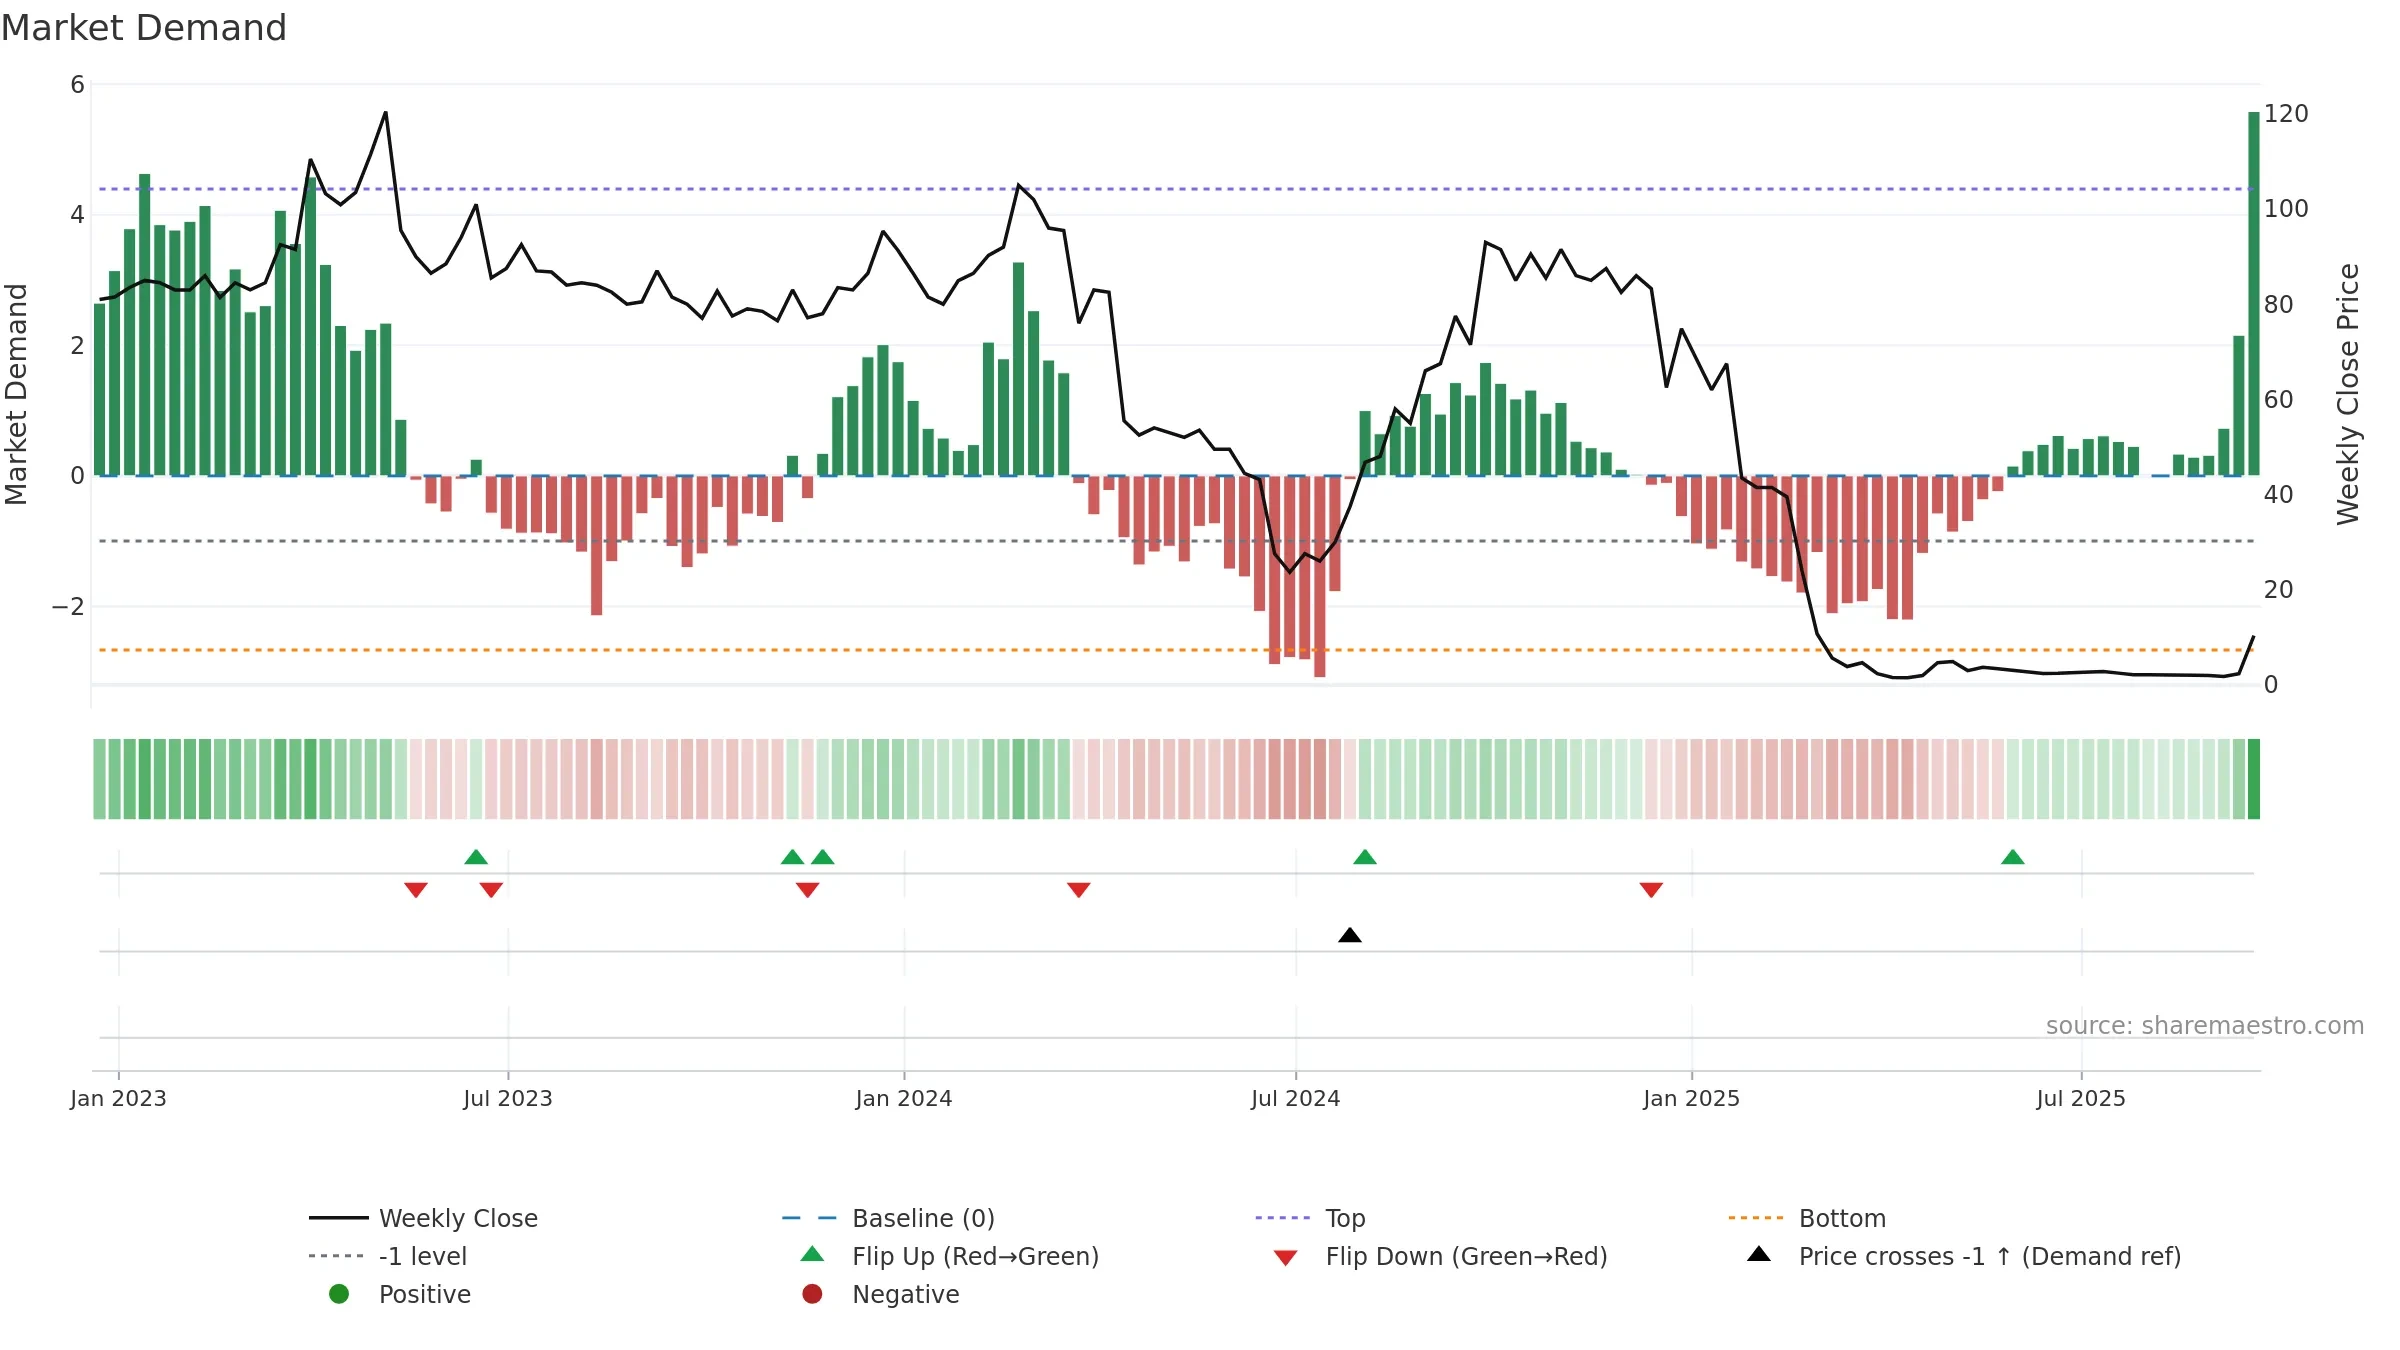The height and width of the screenshot is (1350, 2400).
Task: Select the red flip-down marker near Mar 2024
Action: point(1078,890)
